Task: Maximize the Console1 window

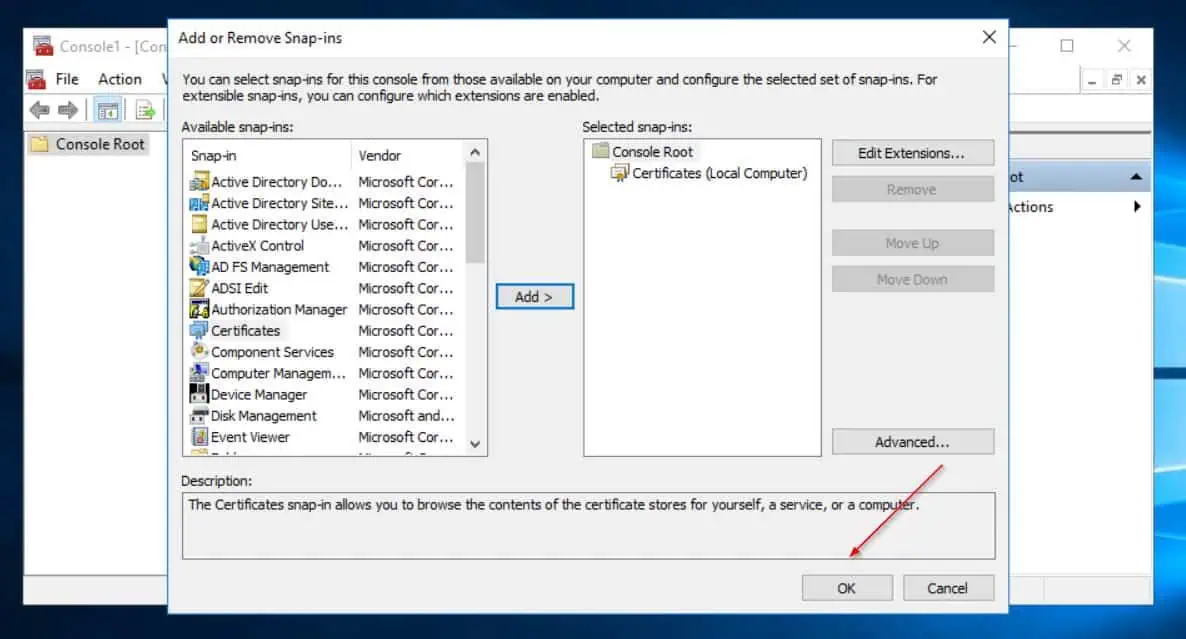Action: pos(1066,46)
